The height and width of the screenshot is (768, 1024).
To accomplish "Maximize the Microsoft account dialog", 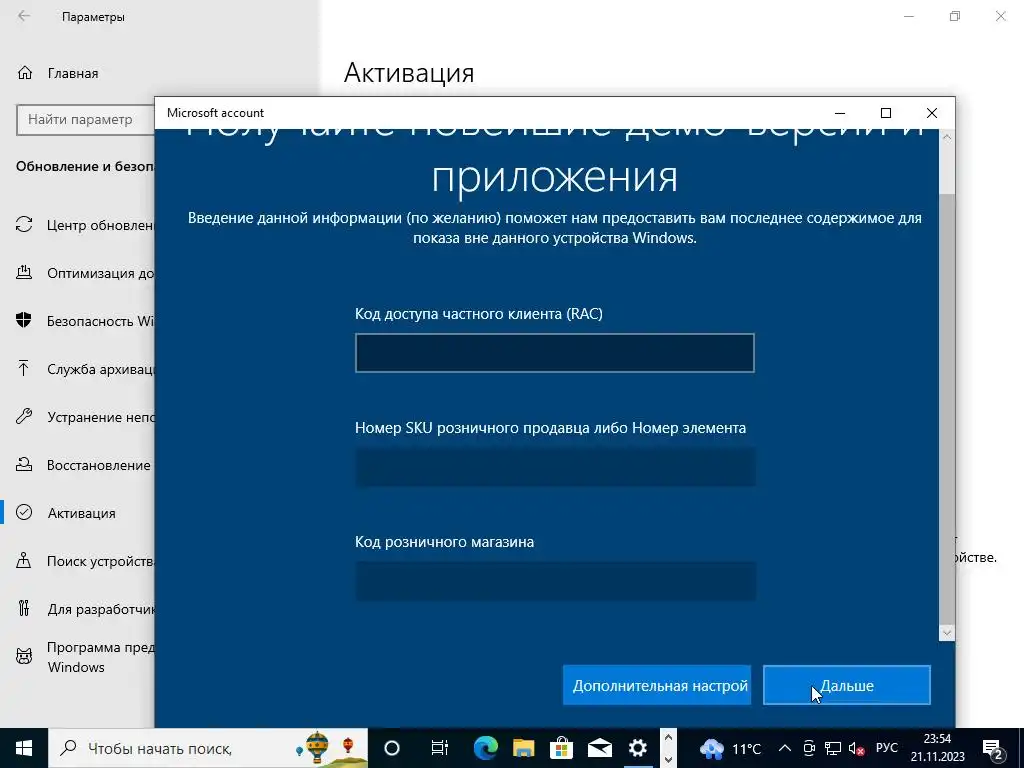I will coord(886,113).
